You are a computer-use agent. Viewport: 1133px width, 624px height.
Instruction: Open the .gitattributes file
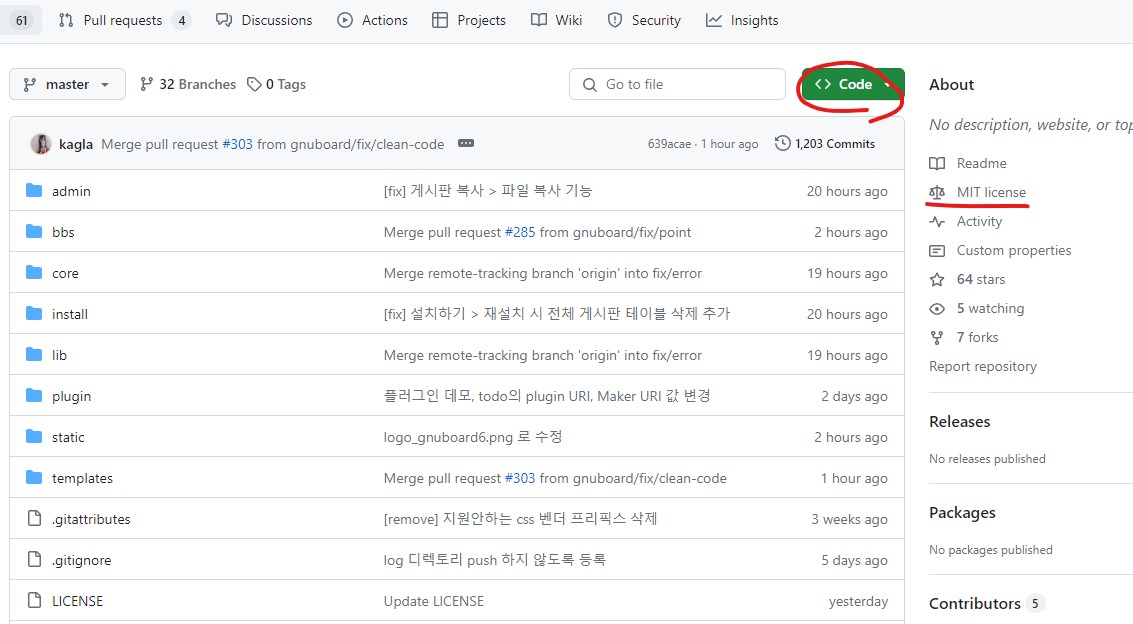coord(91,519)
